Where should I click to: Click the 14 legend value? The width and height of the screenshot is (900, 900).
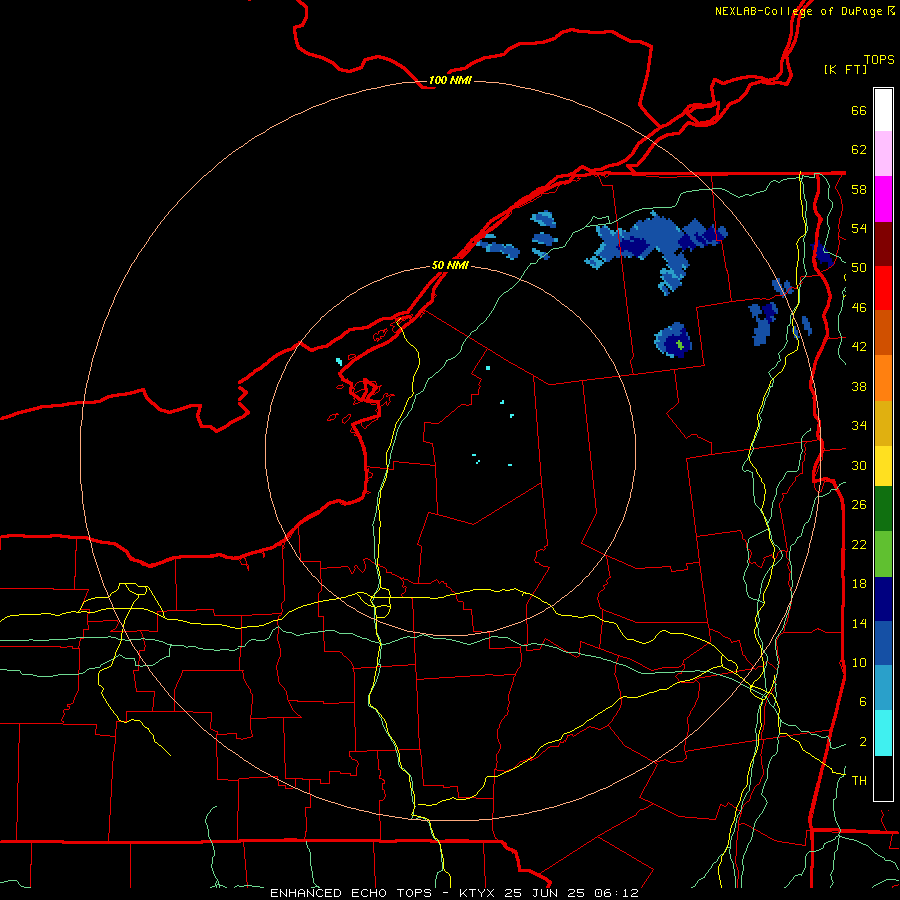(859, 623)
